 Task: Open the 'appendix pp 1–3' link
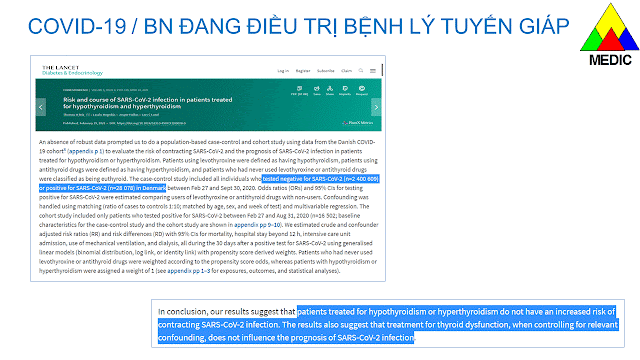(x=189, y=271)
